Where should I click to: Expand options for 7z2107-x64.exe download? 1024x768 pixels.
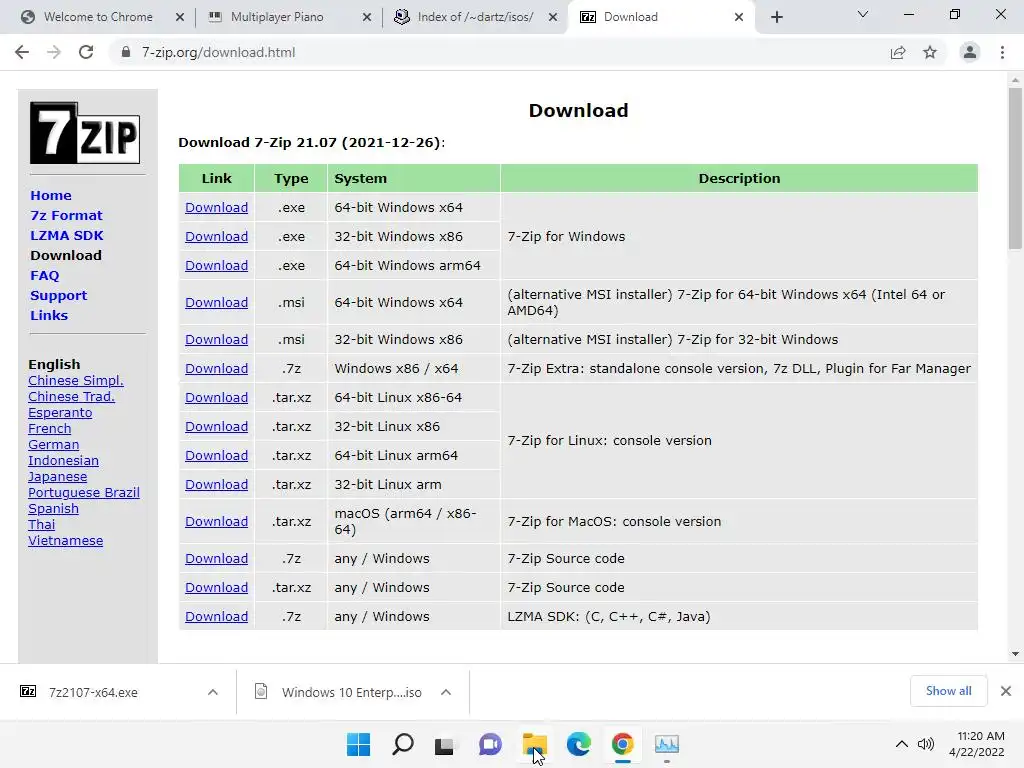(213, 692)
